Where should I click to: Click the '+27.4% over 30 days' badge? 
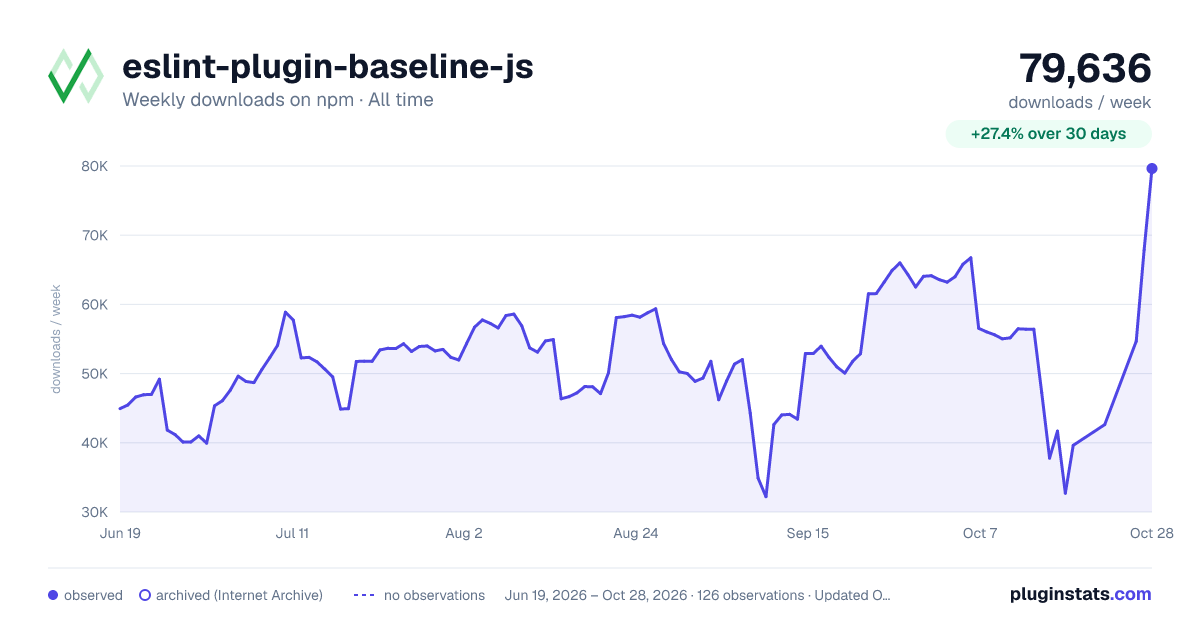pos(1049,134)
